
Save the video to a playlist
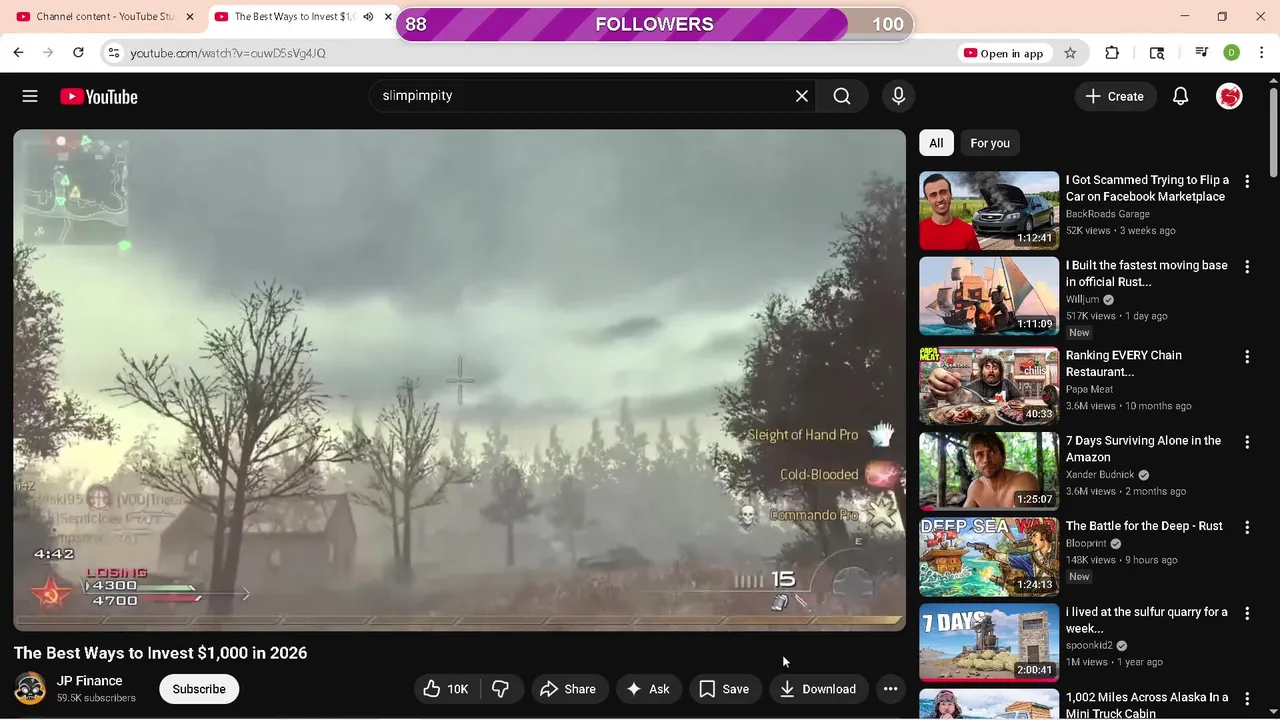724,689
